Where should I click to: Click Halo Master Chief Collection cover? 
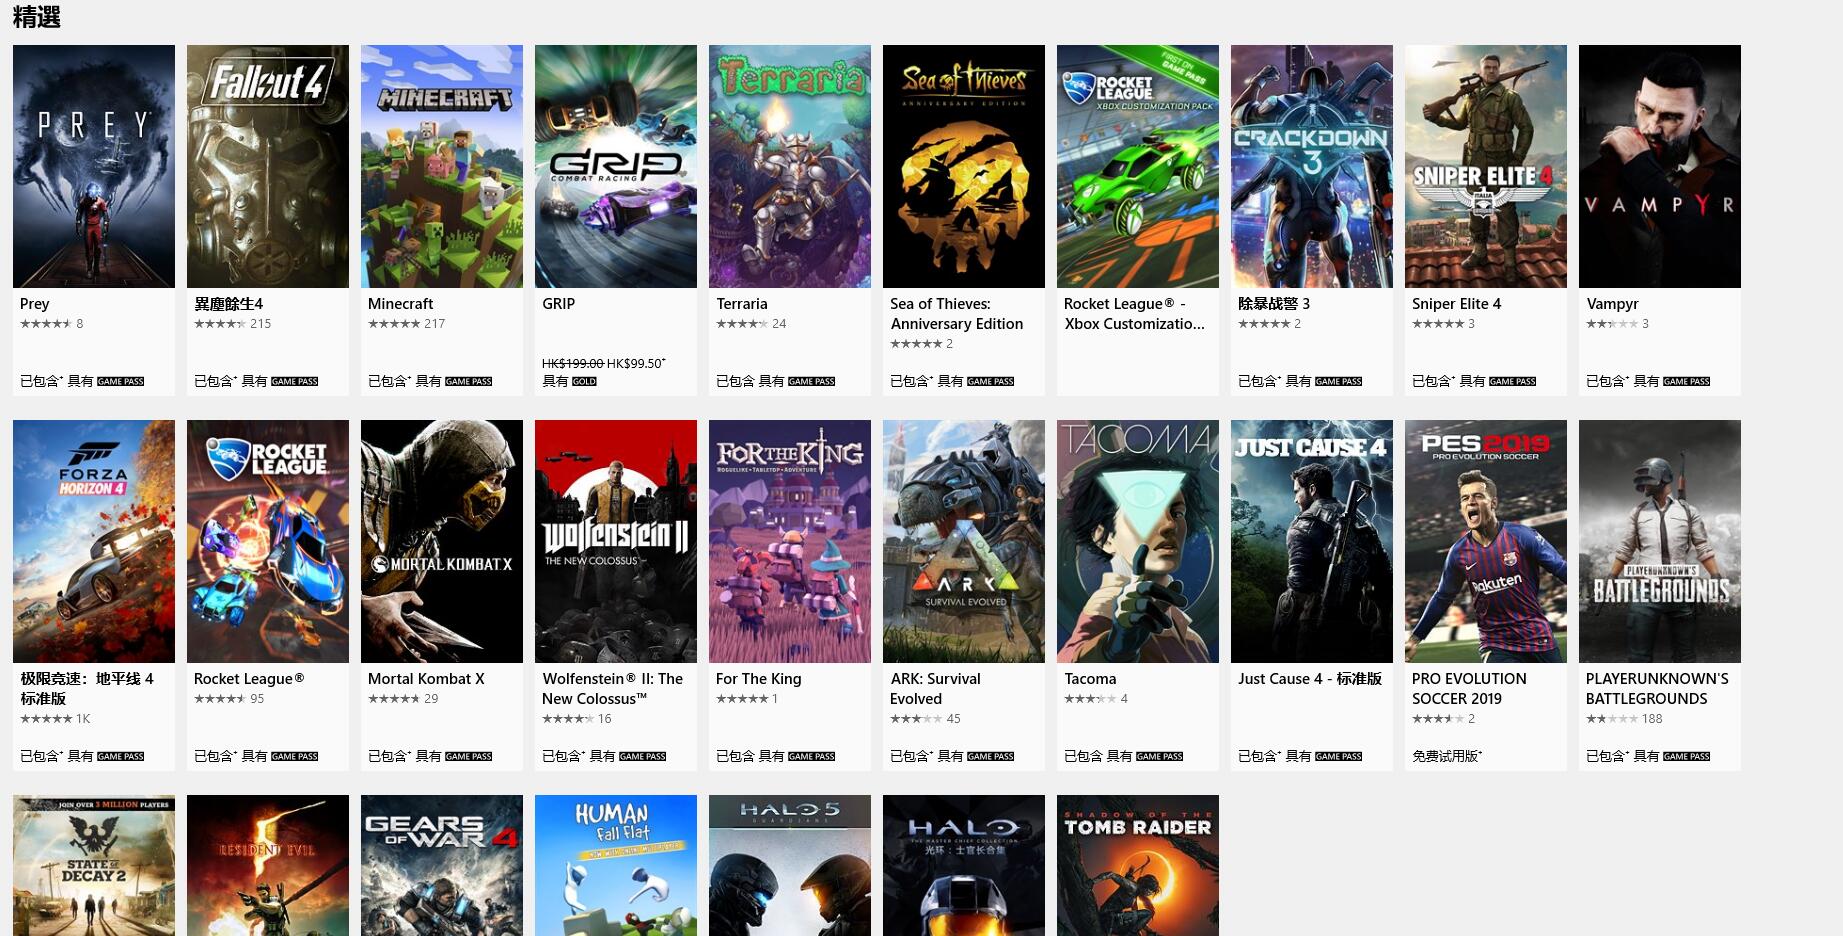click(964, 866)
